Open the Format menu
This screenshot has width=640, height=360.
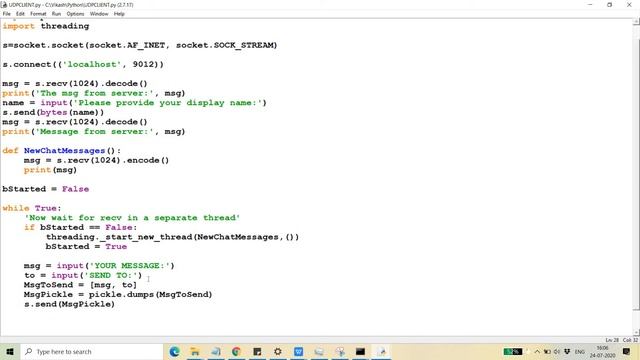38,14
